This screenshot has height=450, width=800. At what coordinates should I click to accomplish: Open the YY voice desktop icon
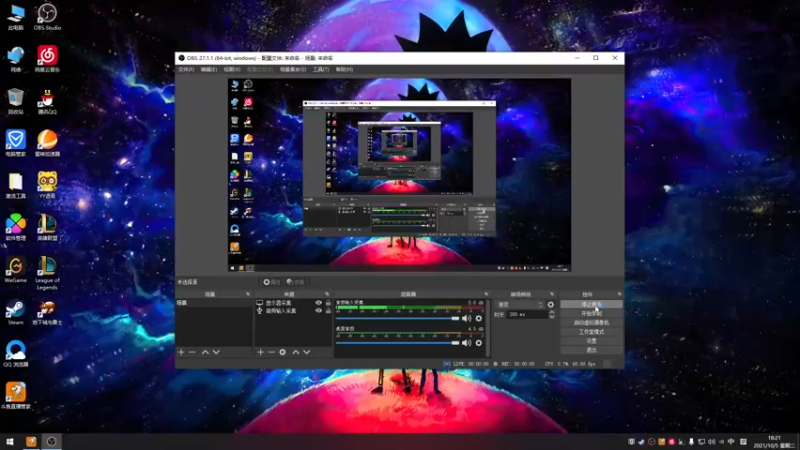[x=47, y=185]
